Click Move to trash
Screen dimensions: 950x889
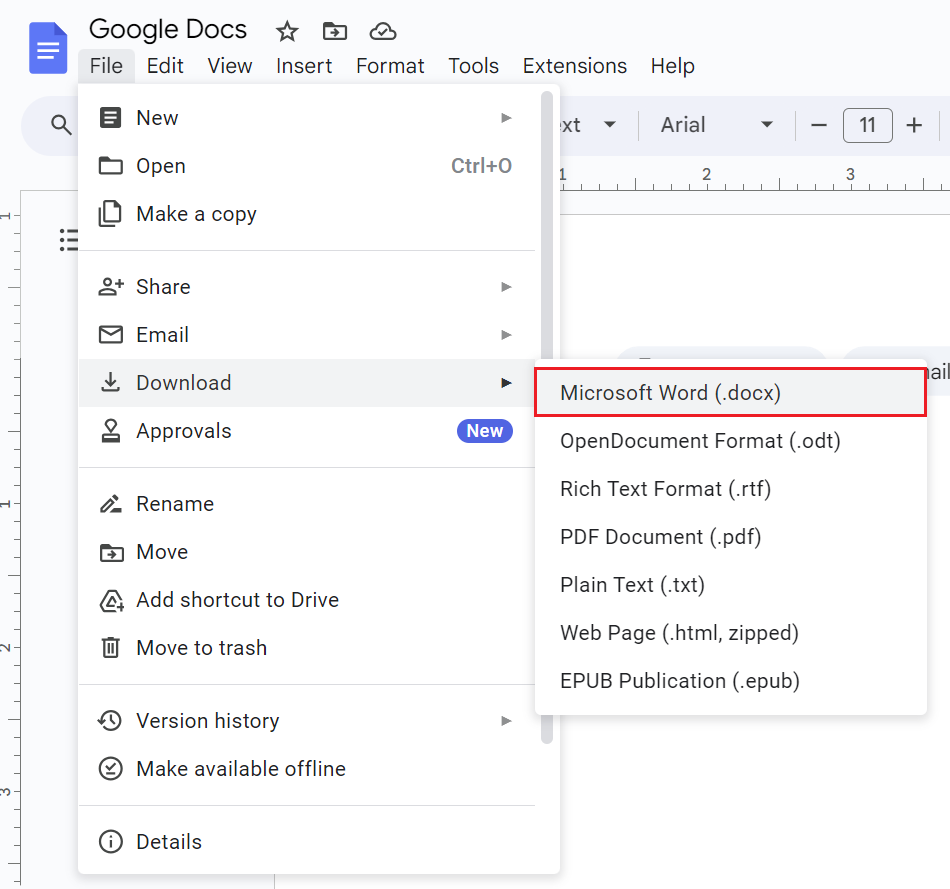pos(201,648)
